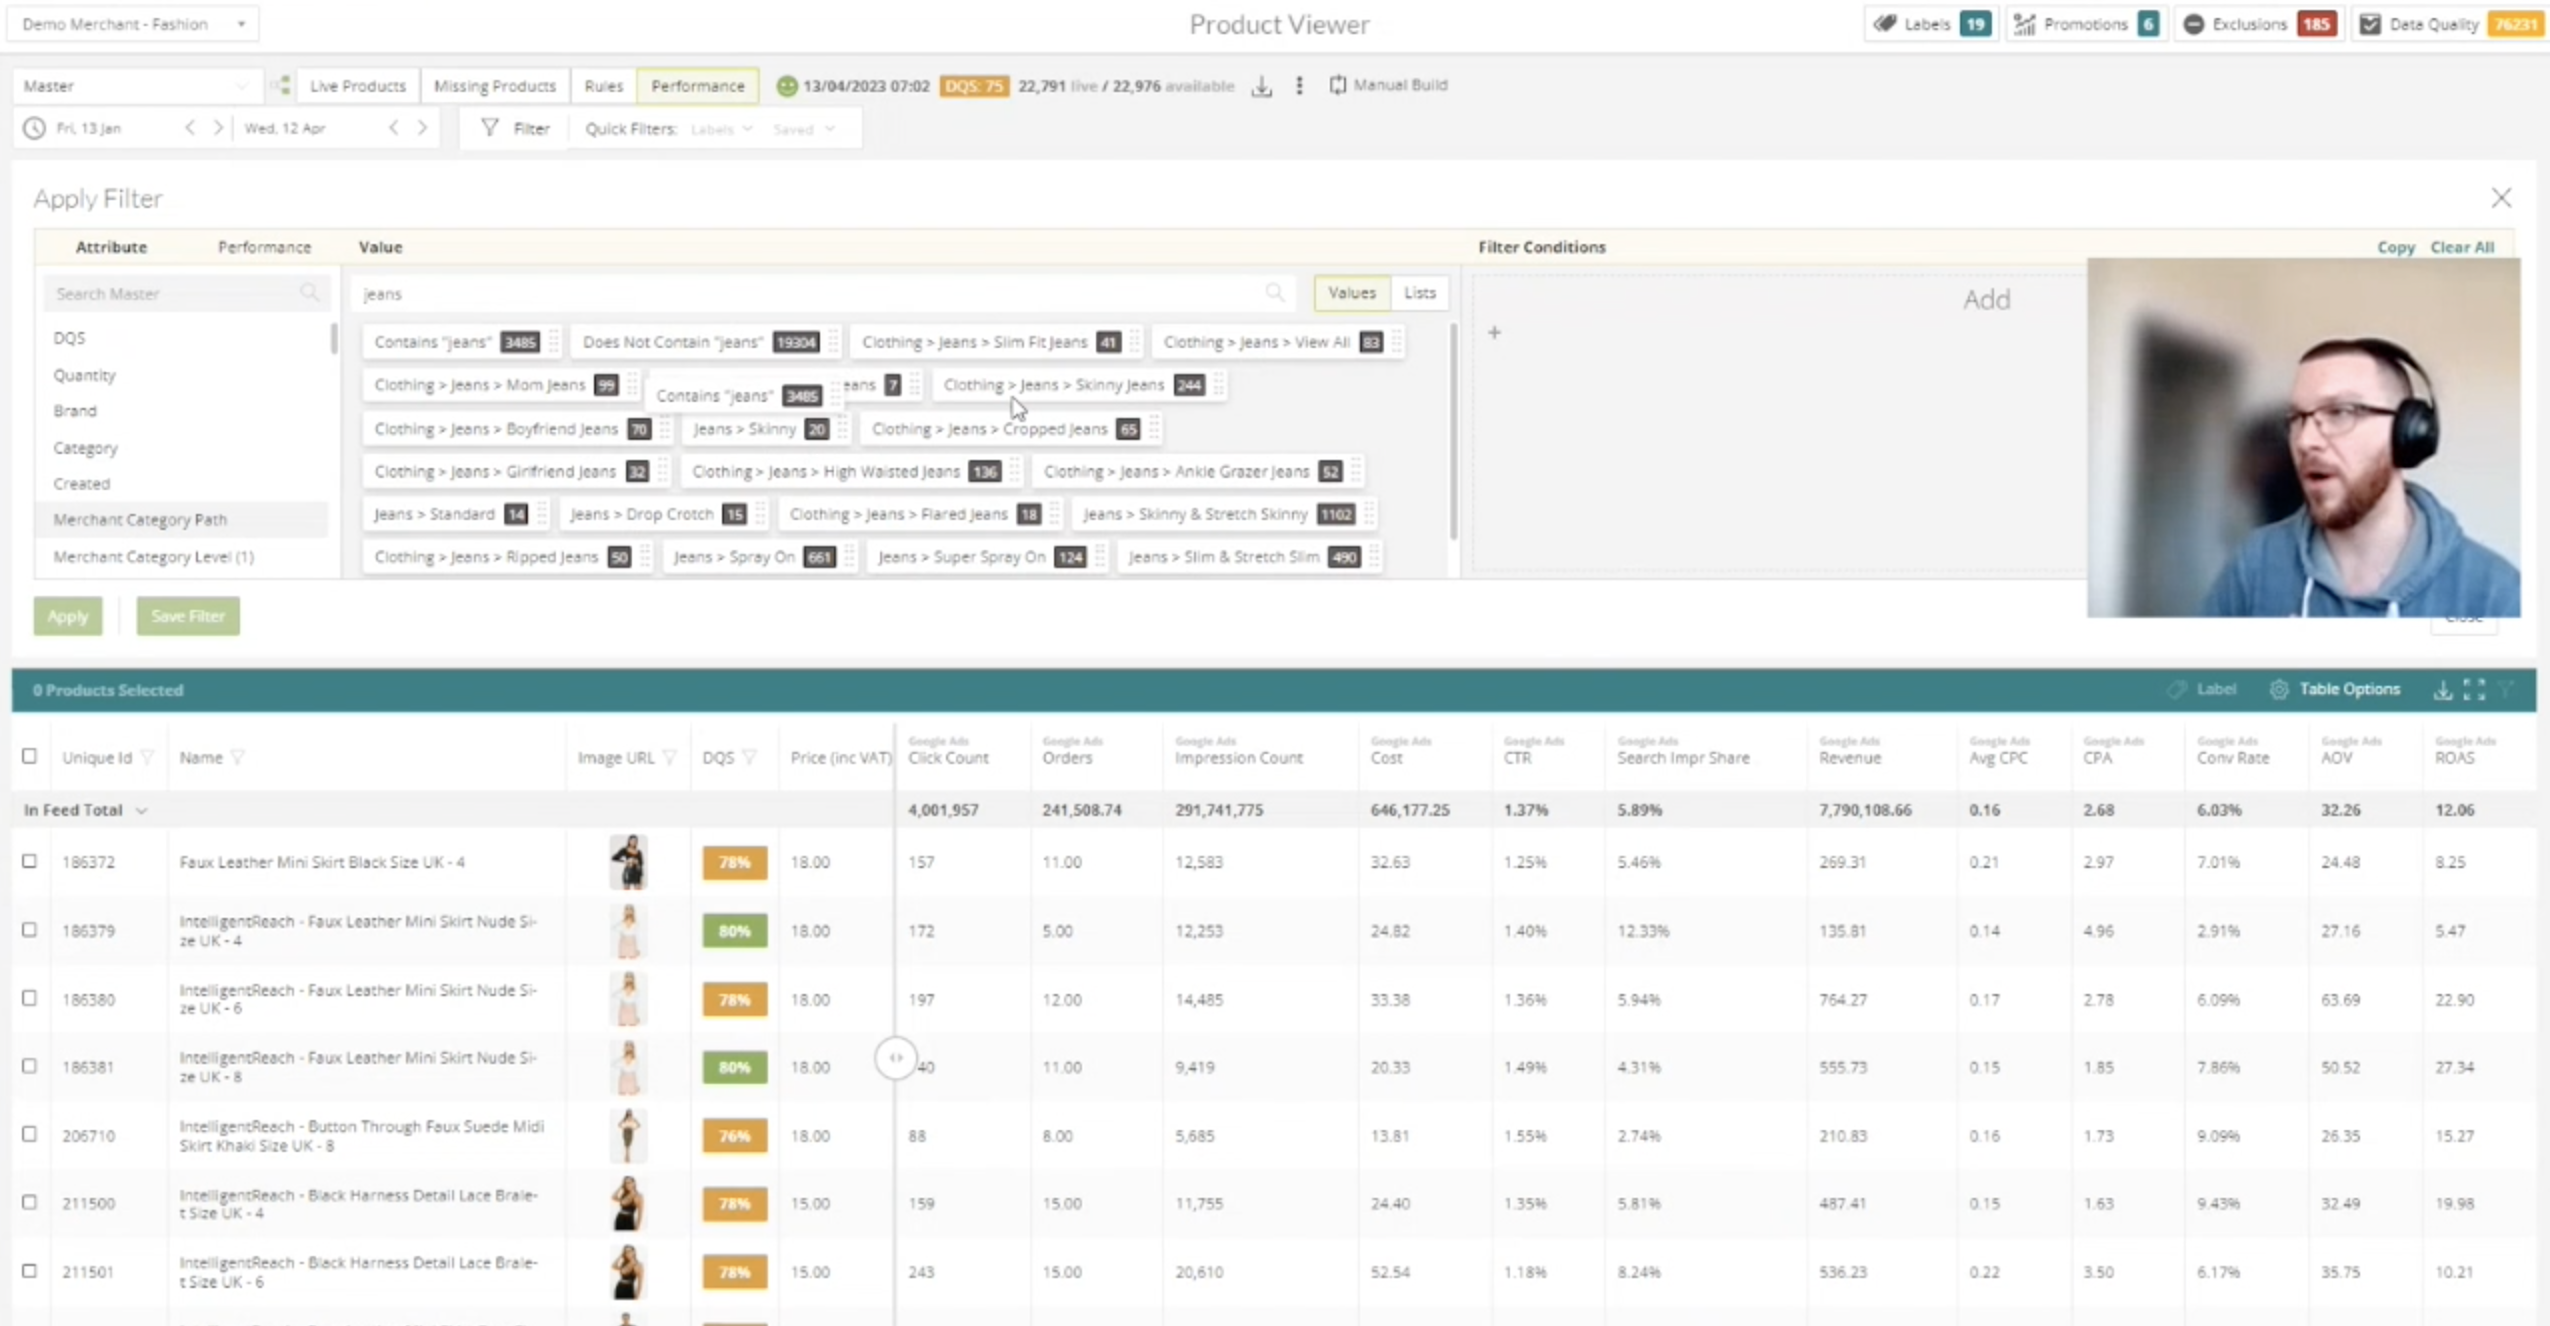Select the Performance tab in top bar
This screenshot has height=1326, width=2550.
698,86
